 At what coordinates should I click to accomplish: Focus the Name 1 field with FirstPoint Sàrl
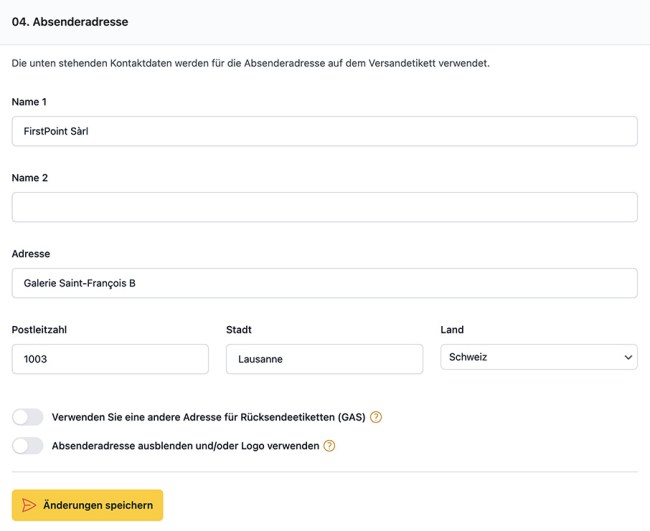click(324, 131)
